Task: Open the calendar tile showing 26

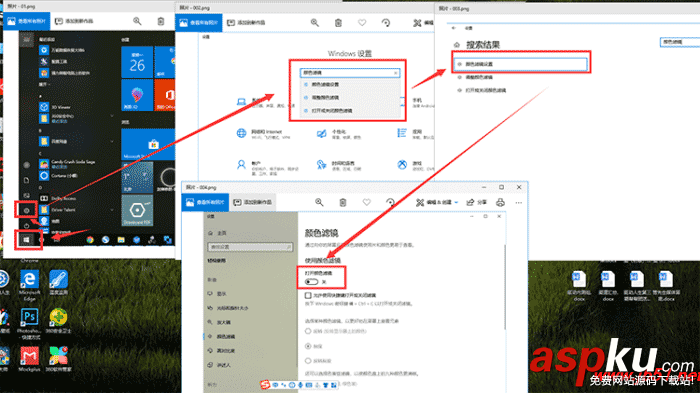Action: [x=137, y=62]
